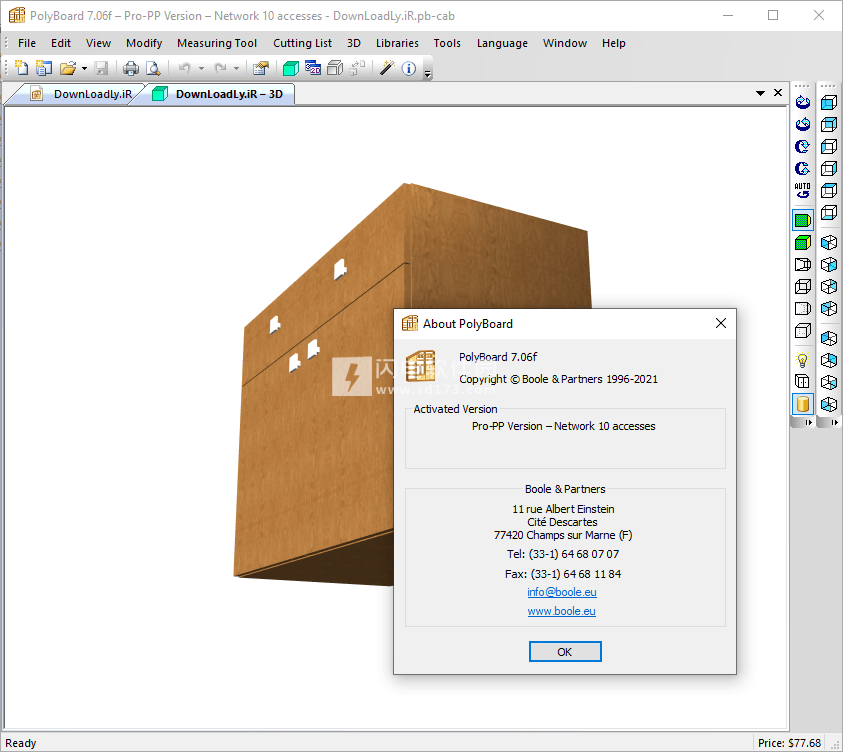Expand the undo history dropdown arrow
The height and width of the screenshot is (752, 843).
[x=201, y=69]
